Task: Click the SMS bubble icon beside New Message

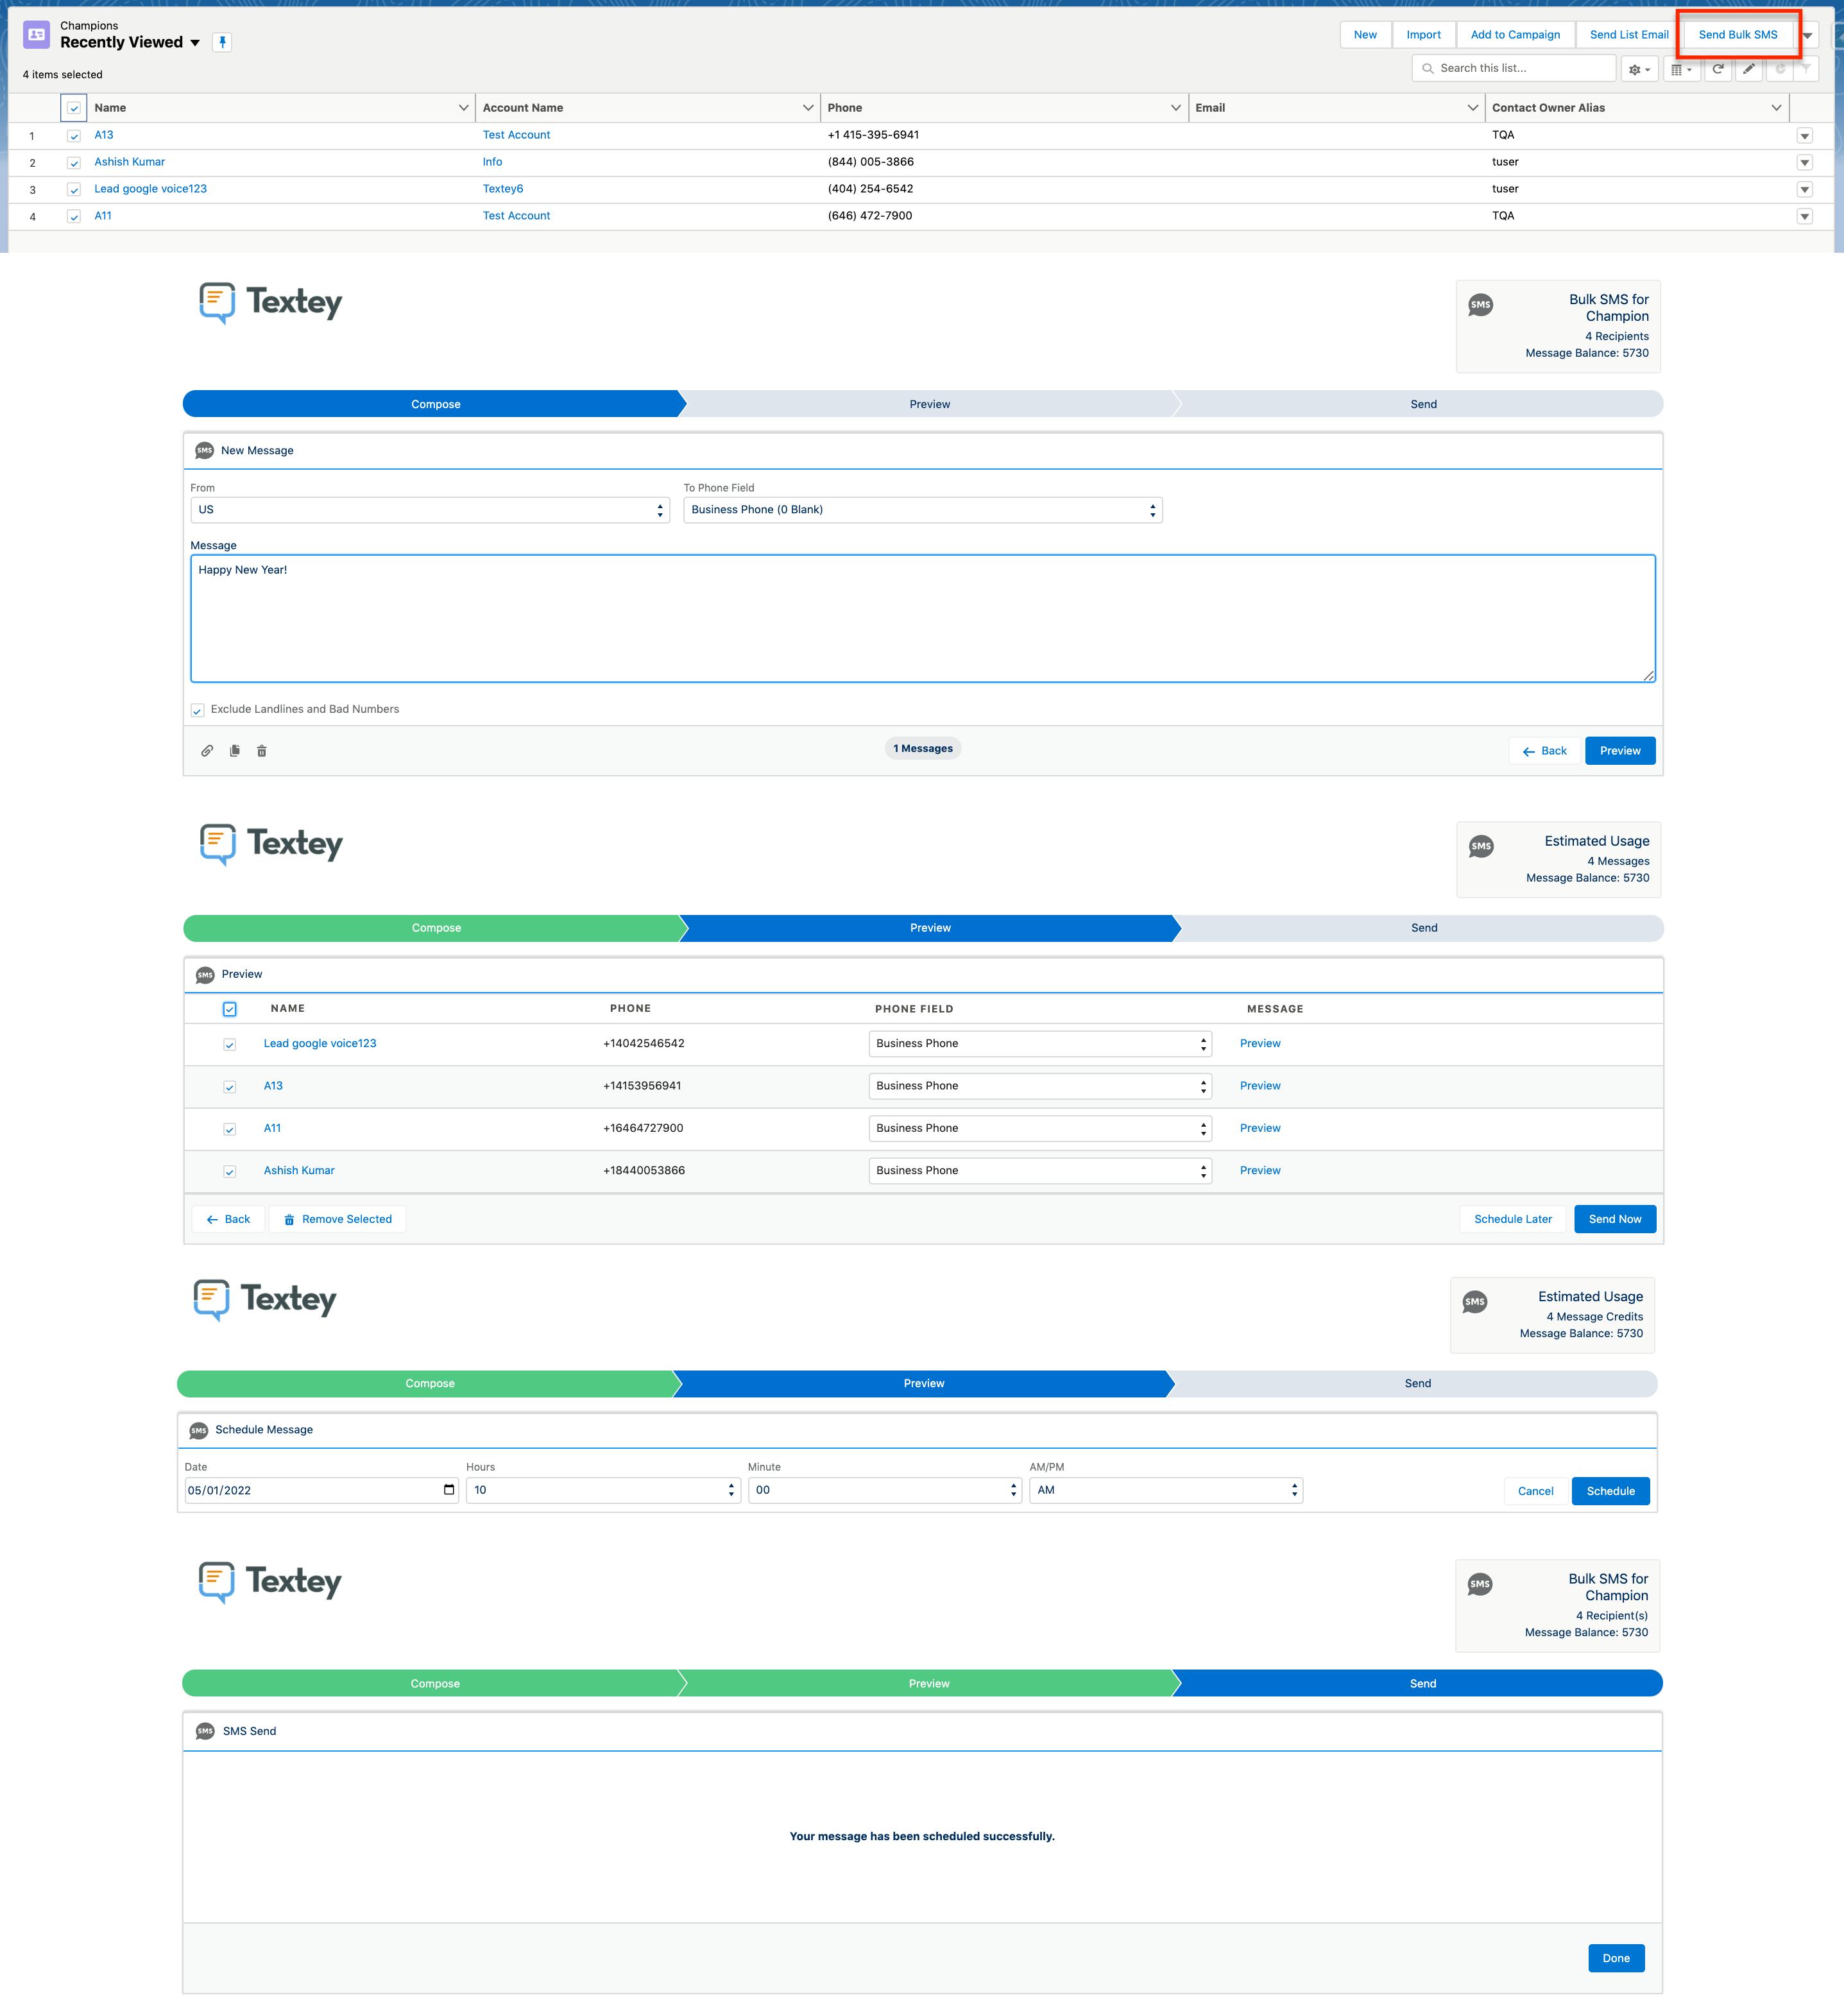Action: click(x=205, y=451)
